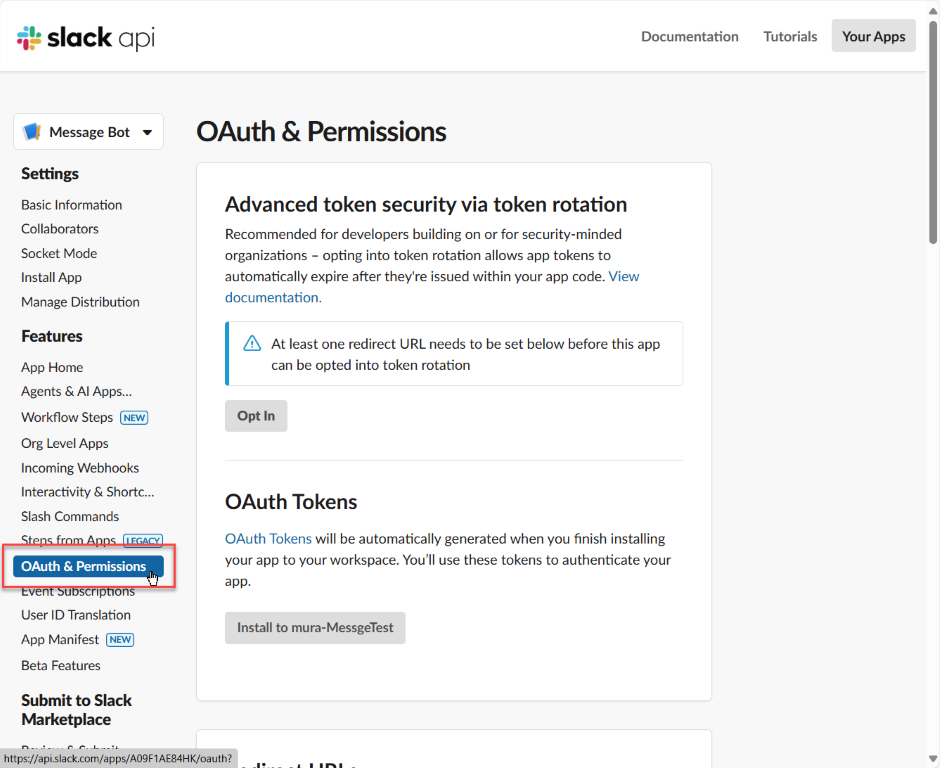Open Event Subscriptions page
940x768 pixels.
click(x=78, y=591)
